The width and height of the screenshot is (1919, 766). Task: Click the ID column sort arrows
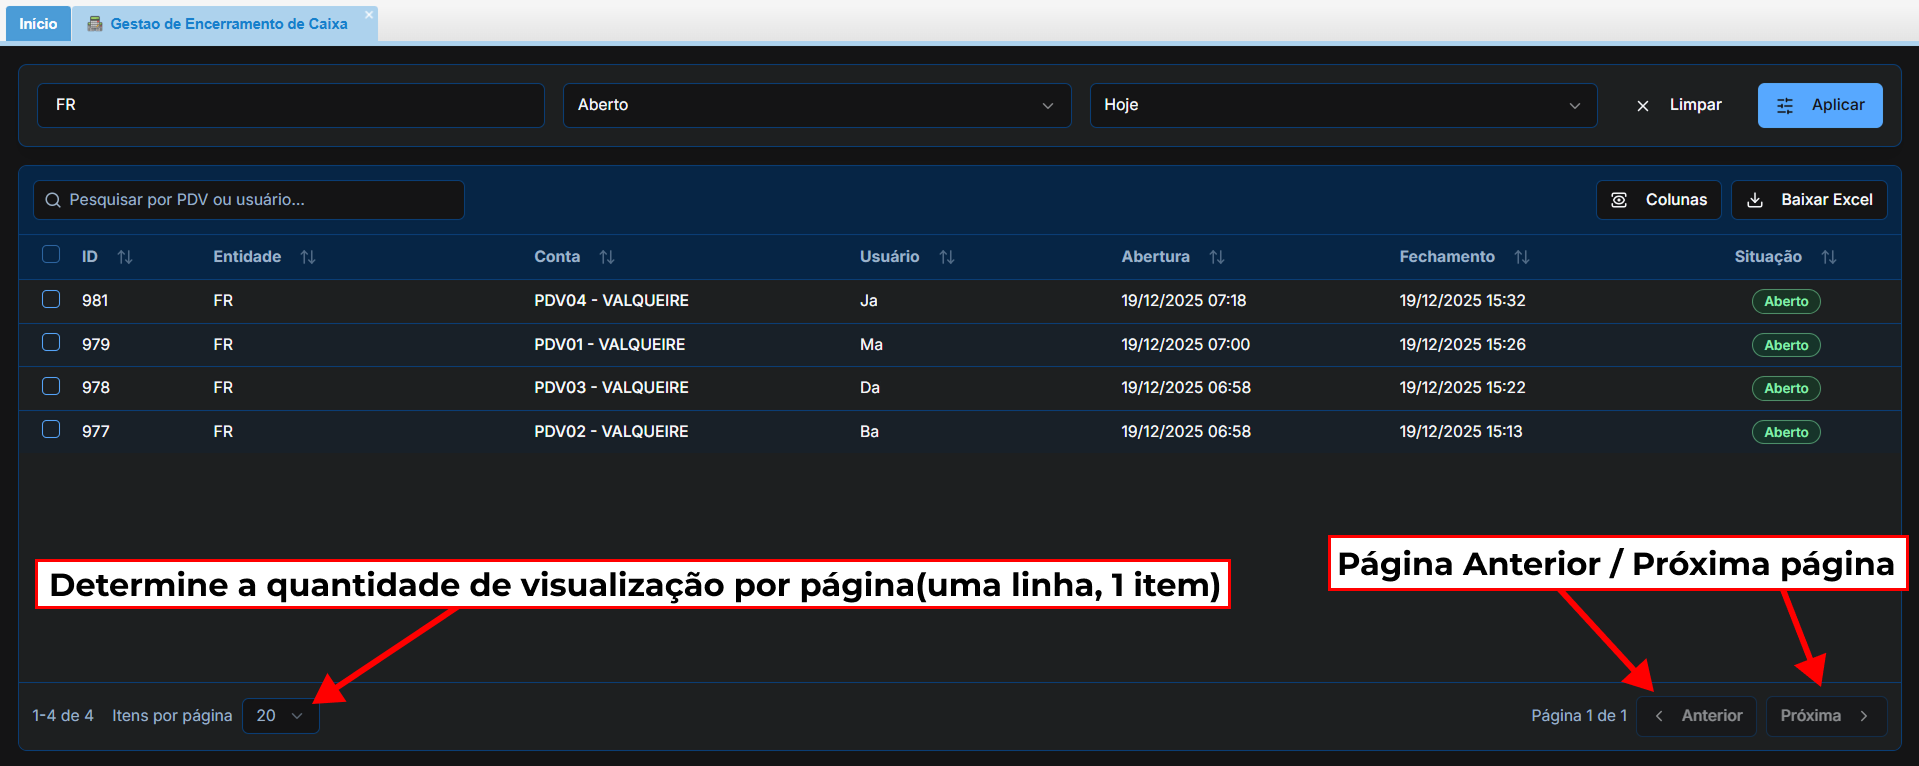coord(125,257)
